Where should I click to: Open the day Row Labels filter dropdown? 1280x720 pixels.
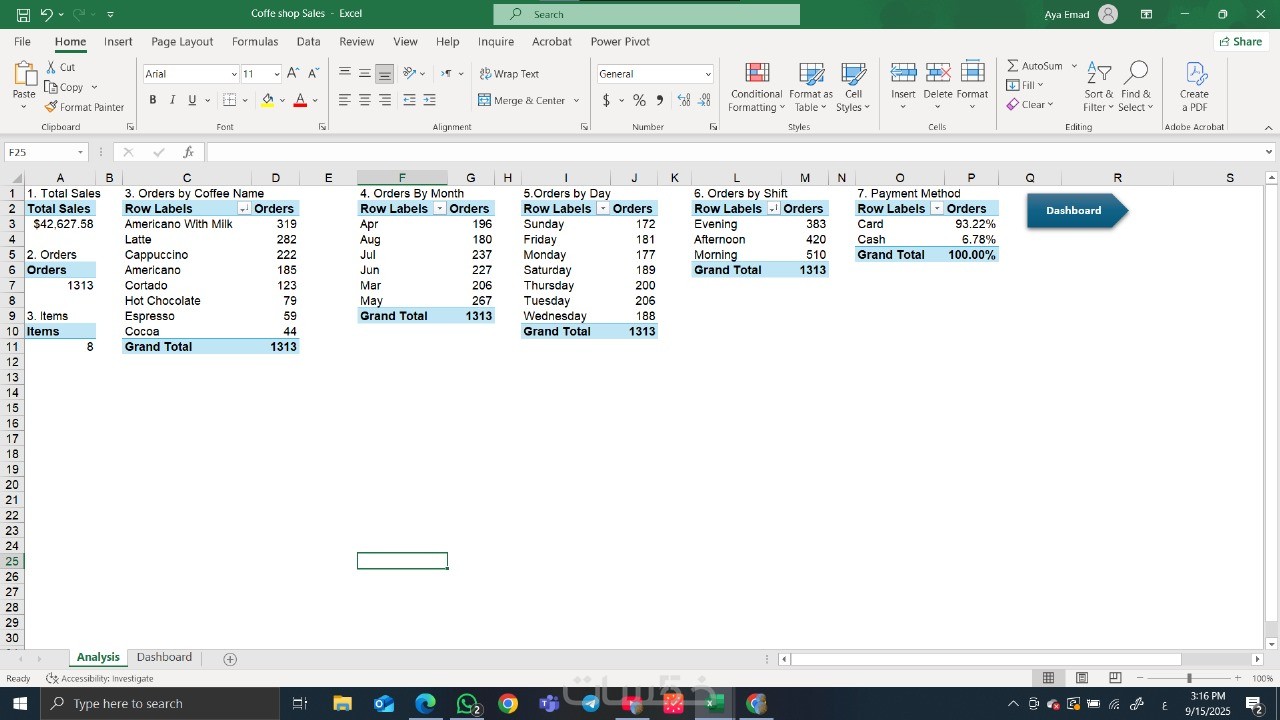[x=603, y=209]
